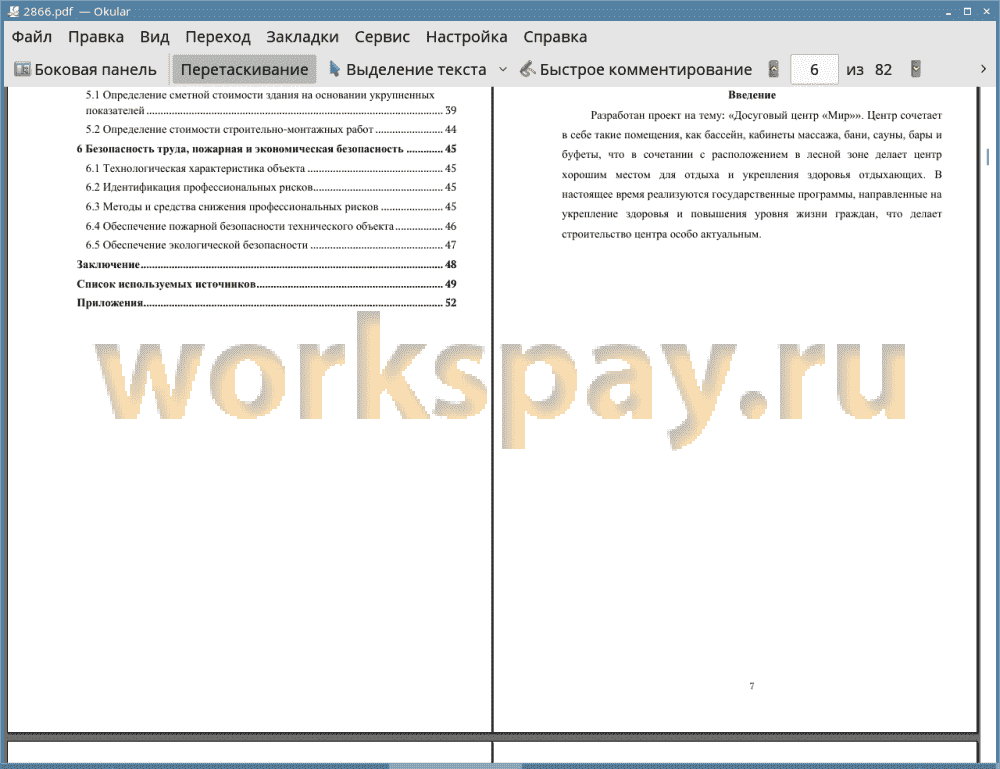Click contents entry Приложения
Screen dimensions: 1000x769
[x=266, y=303]
